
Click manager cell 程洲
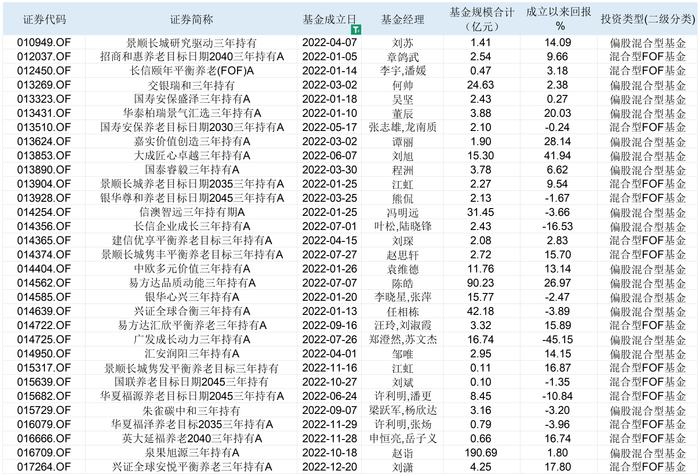pyautogui.click(x=402, y=170)
